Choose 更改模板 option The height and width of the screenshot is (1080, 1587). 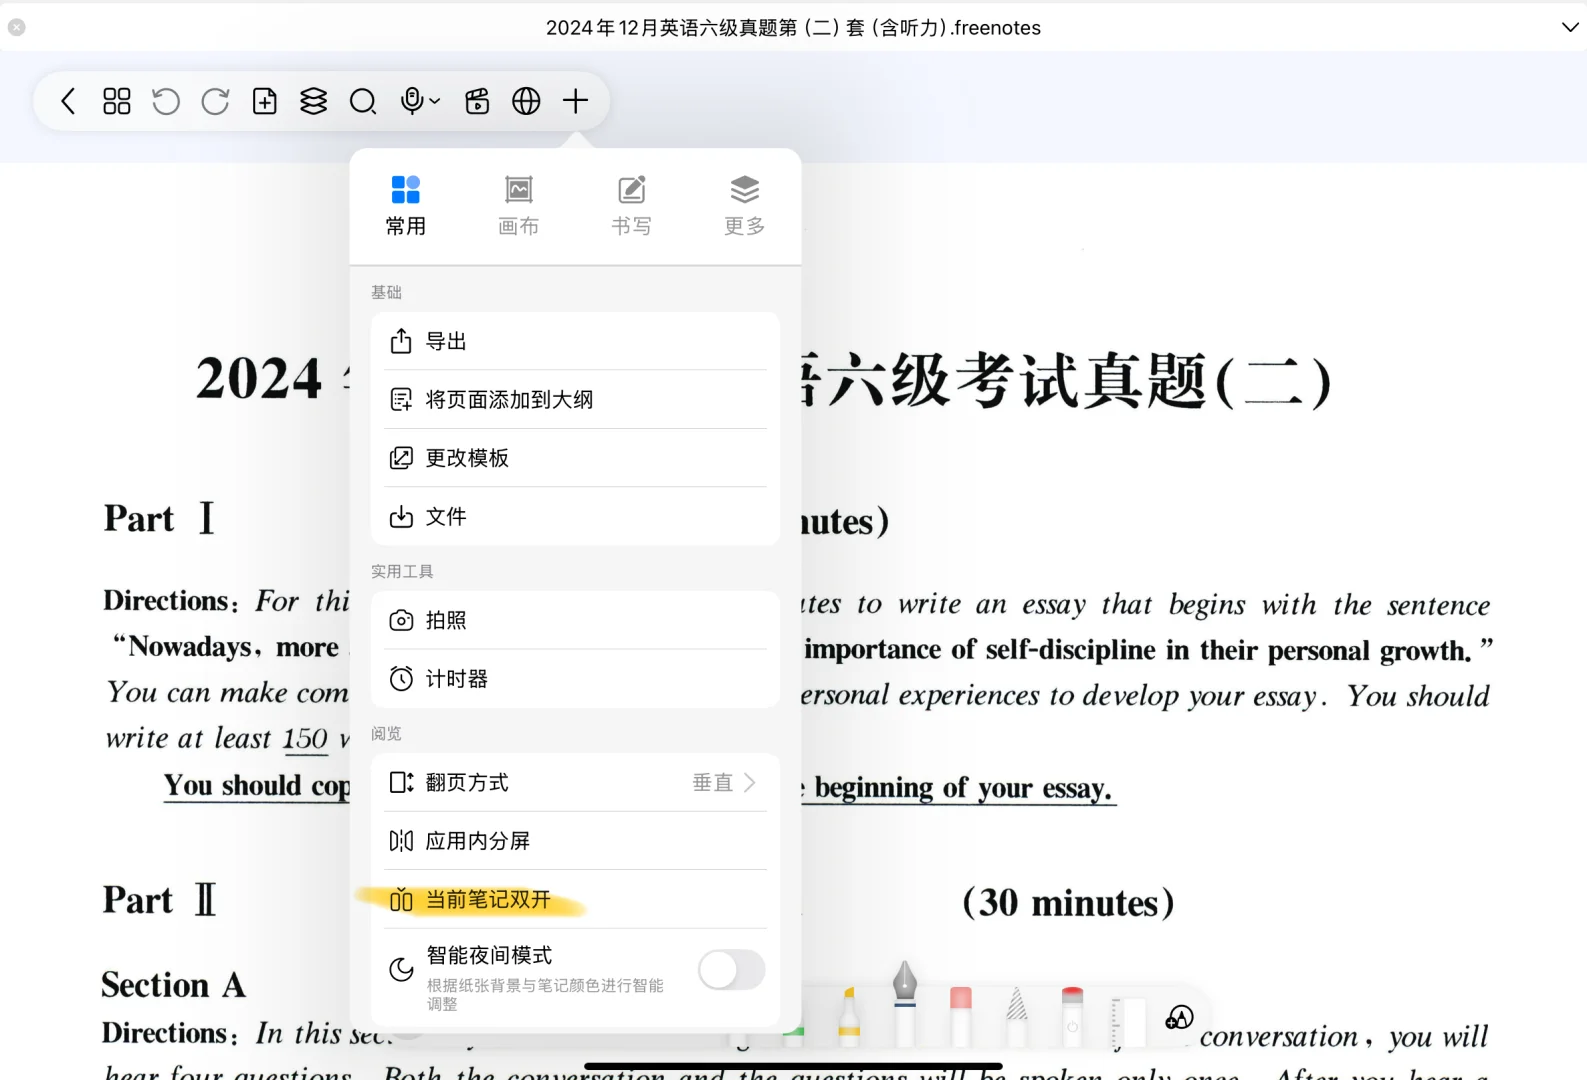(575, 458)
